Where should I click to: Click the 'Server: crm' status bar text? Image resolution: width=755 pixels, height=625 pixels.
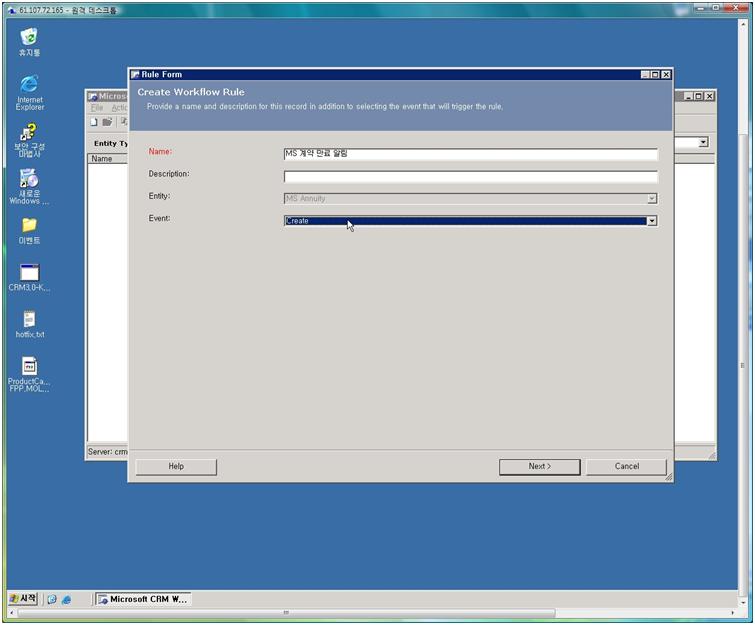coord(107,452)
